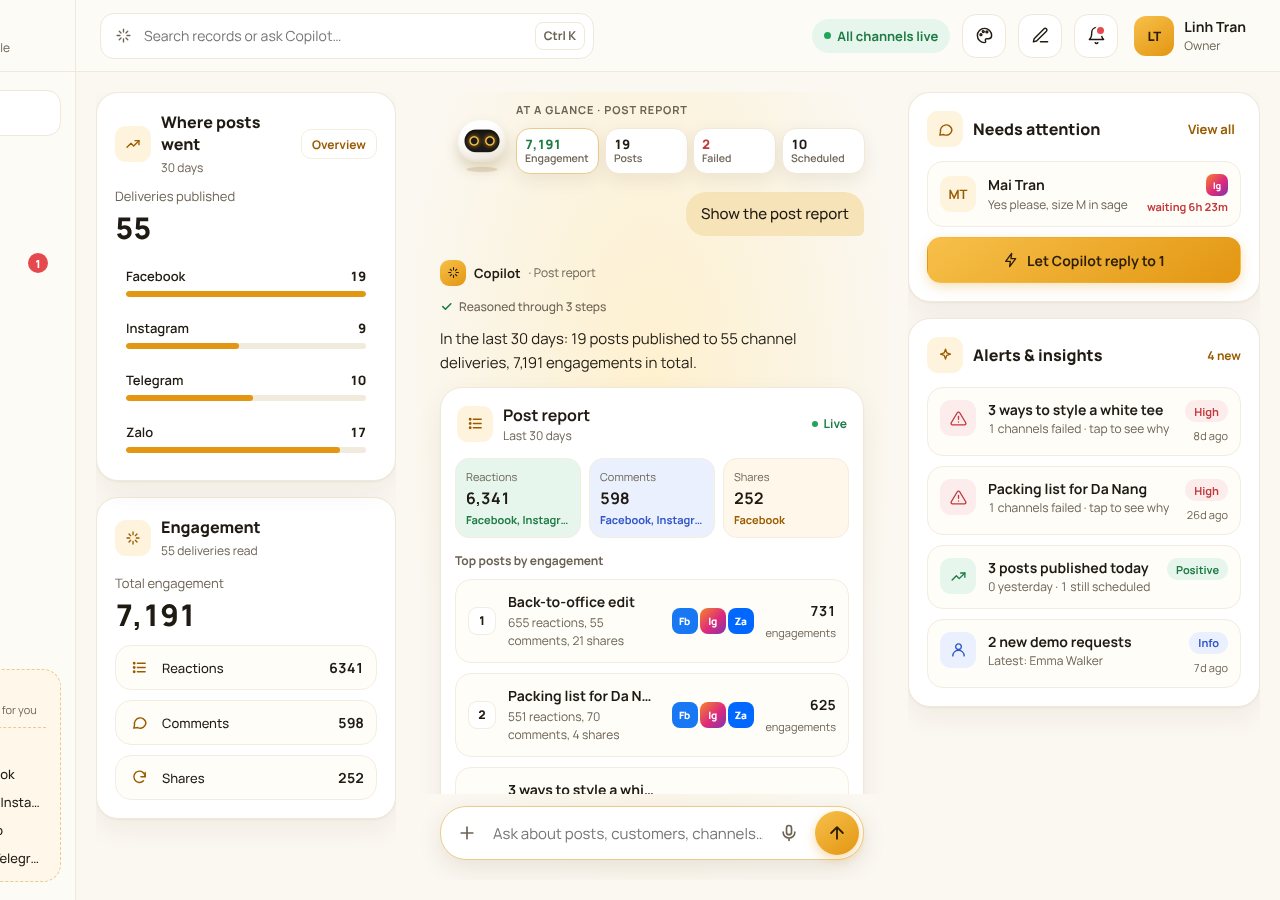Click the LT profile avatar

pyautogui.click(x=1154, y=36)
